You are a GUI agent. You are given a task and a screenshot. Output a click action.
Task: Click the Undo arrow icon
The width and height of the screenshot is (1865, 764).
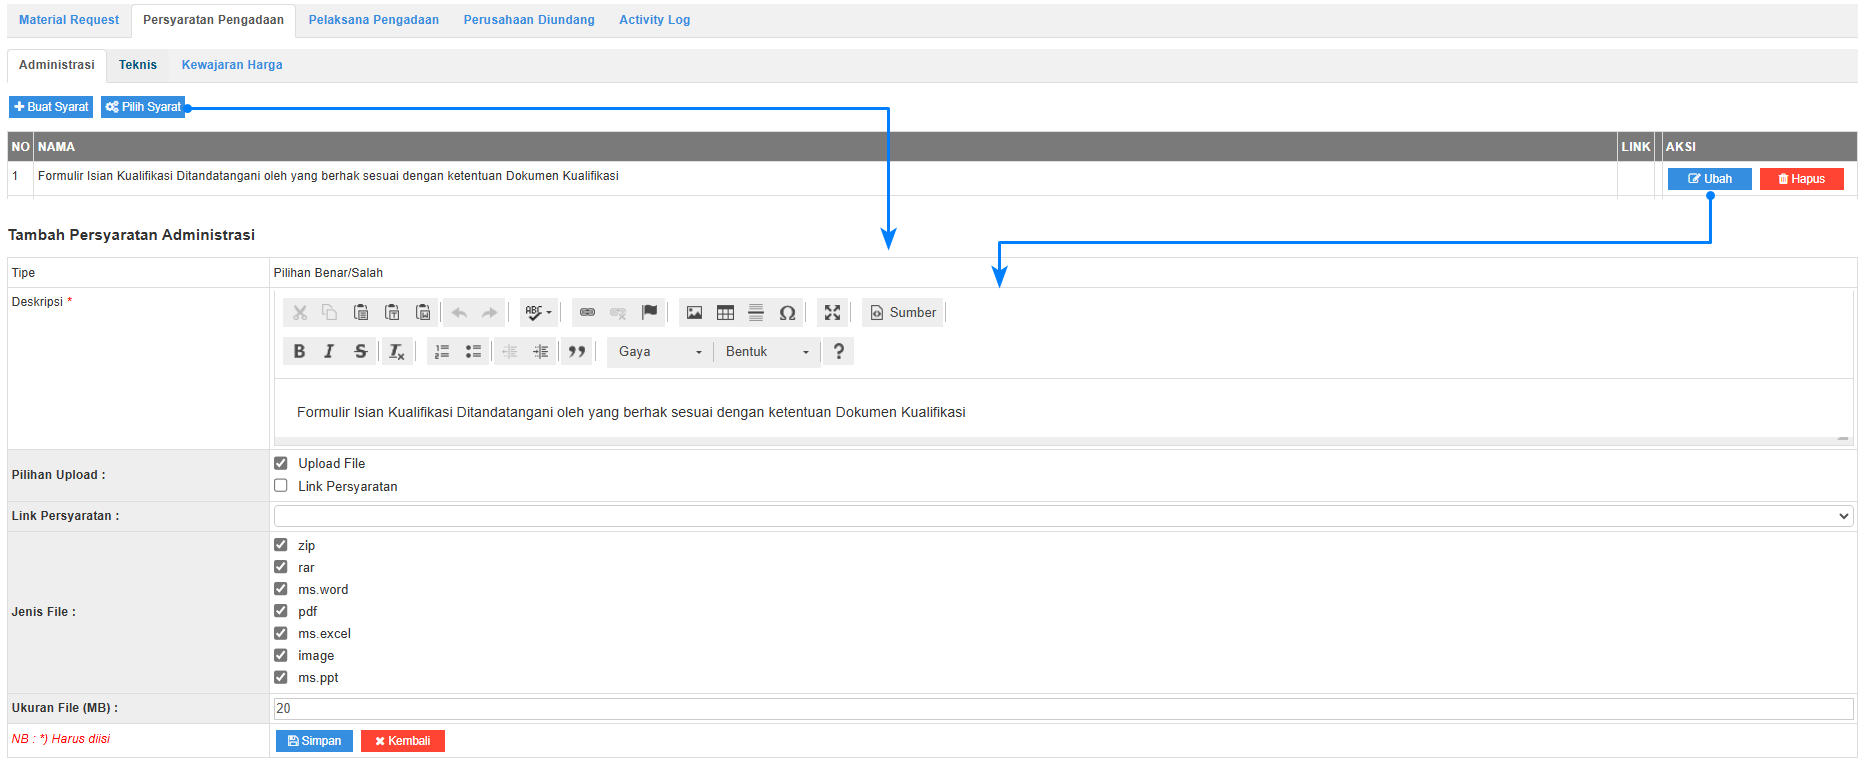point(459,313)
